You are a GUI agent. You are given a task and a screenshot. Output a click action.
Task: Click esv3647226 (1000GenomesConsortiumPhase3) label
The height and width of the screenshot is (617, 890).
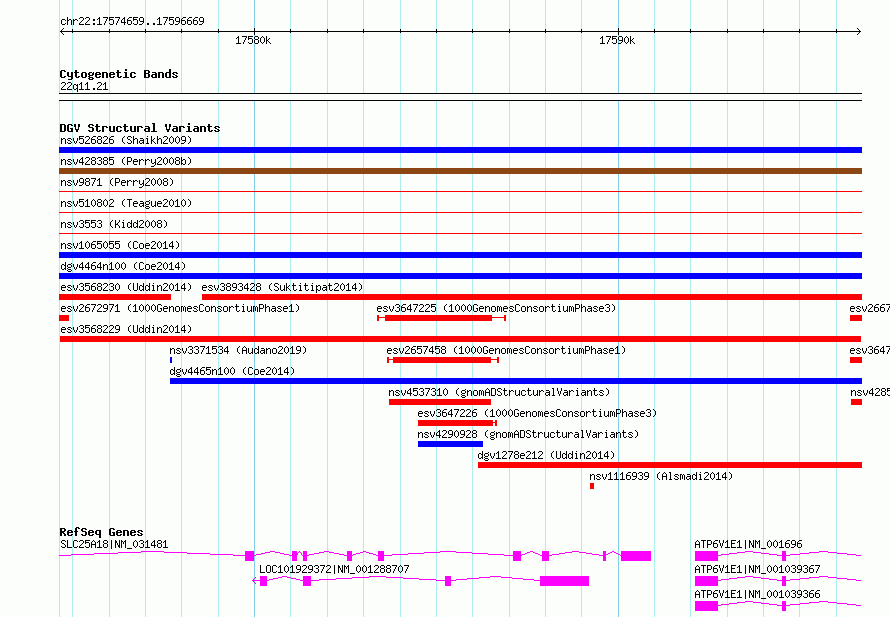tap(537, 413)
